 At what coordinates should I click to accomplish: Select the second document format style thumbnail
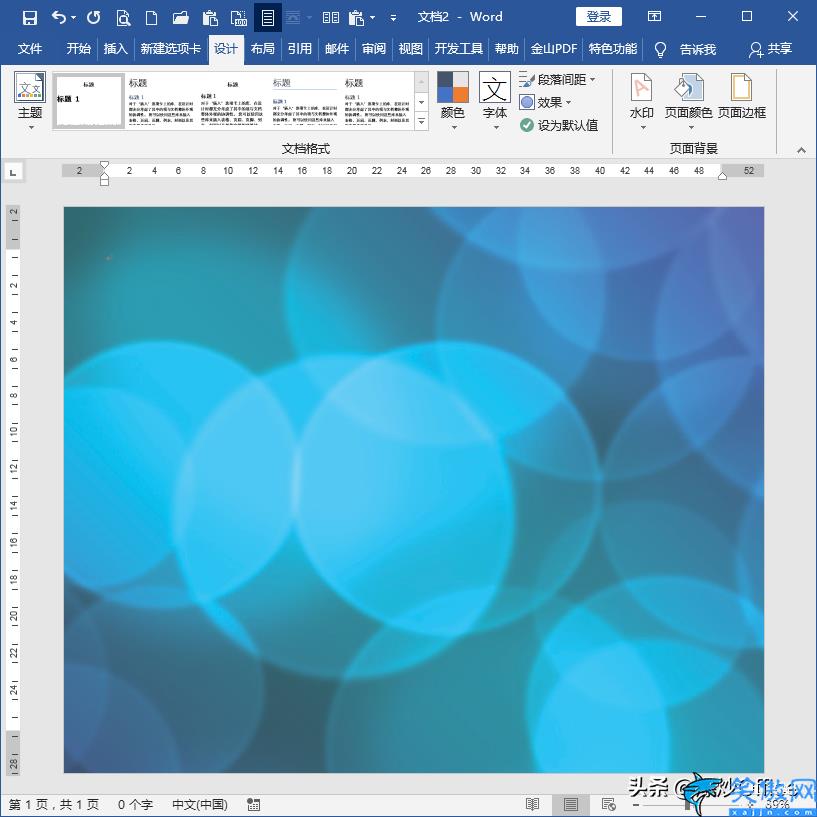tap(161, 101)
